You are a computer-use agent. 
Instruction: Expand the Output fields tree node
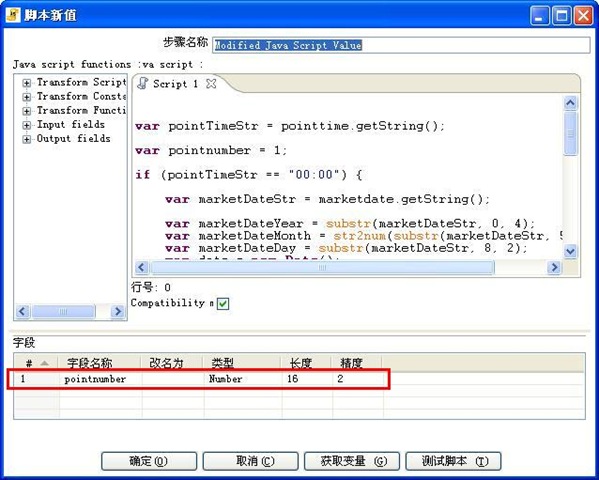26,139
